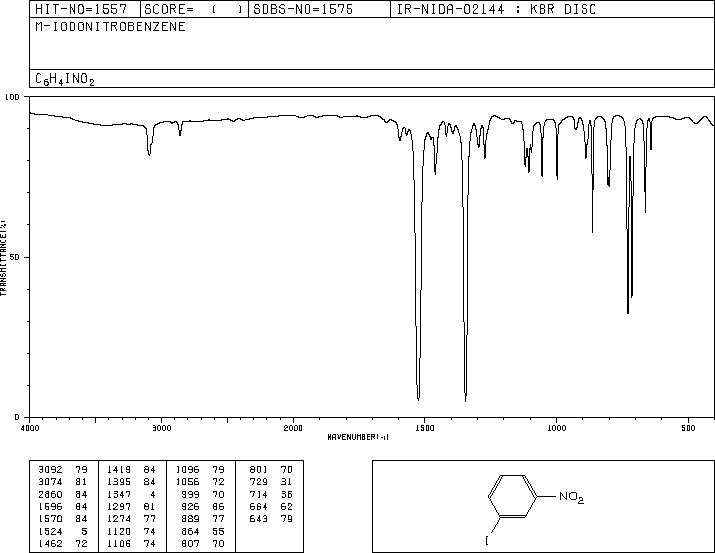
Task: Click the 500 tick label on wavenumber axis
Action: tap(689, 428)
